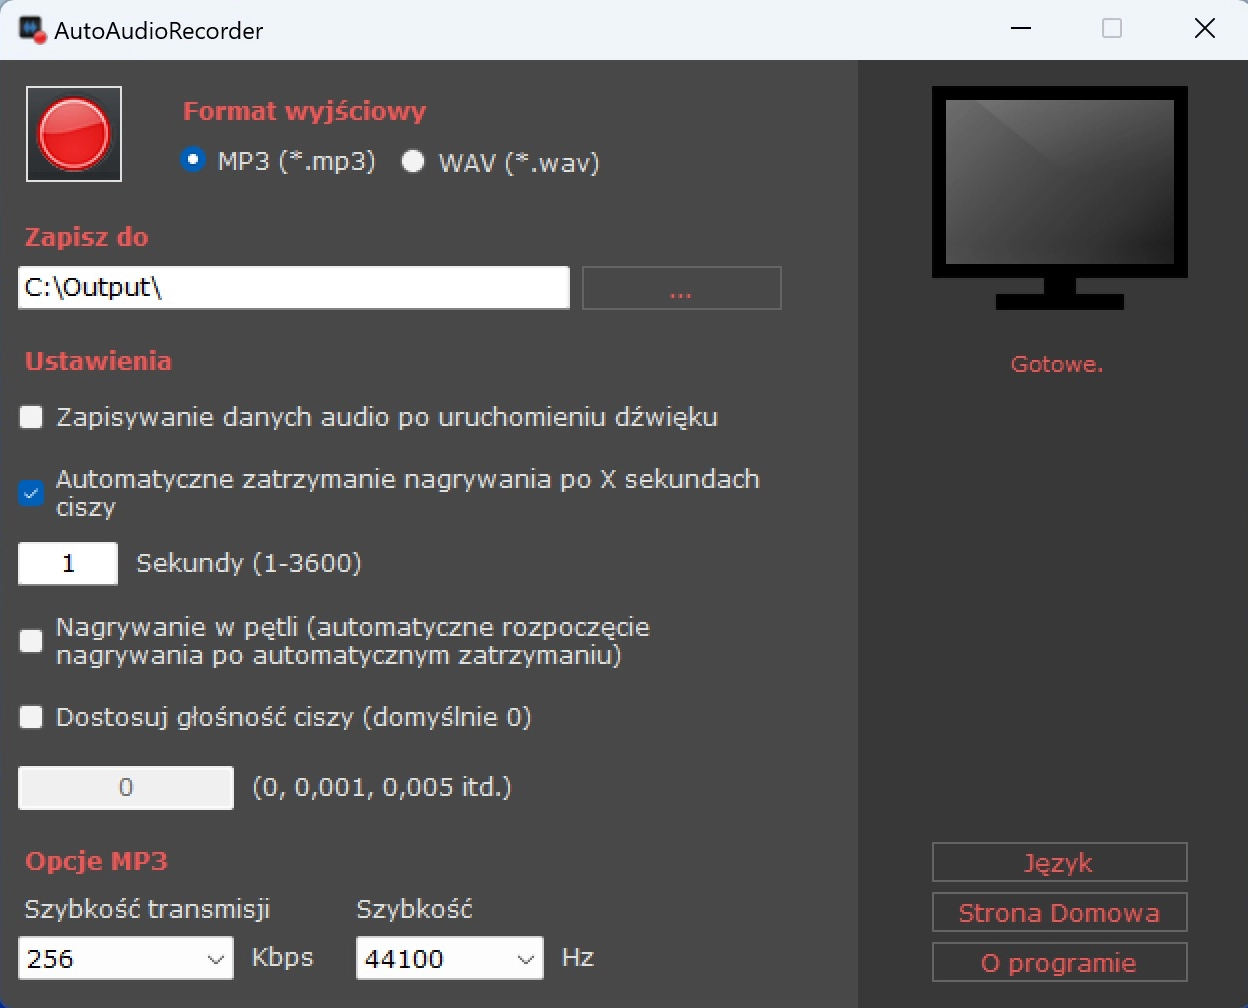Click the silence volume field showing 0
Screen dimensions: 1248x1008
click(x=126, y=788)
